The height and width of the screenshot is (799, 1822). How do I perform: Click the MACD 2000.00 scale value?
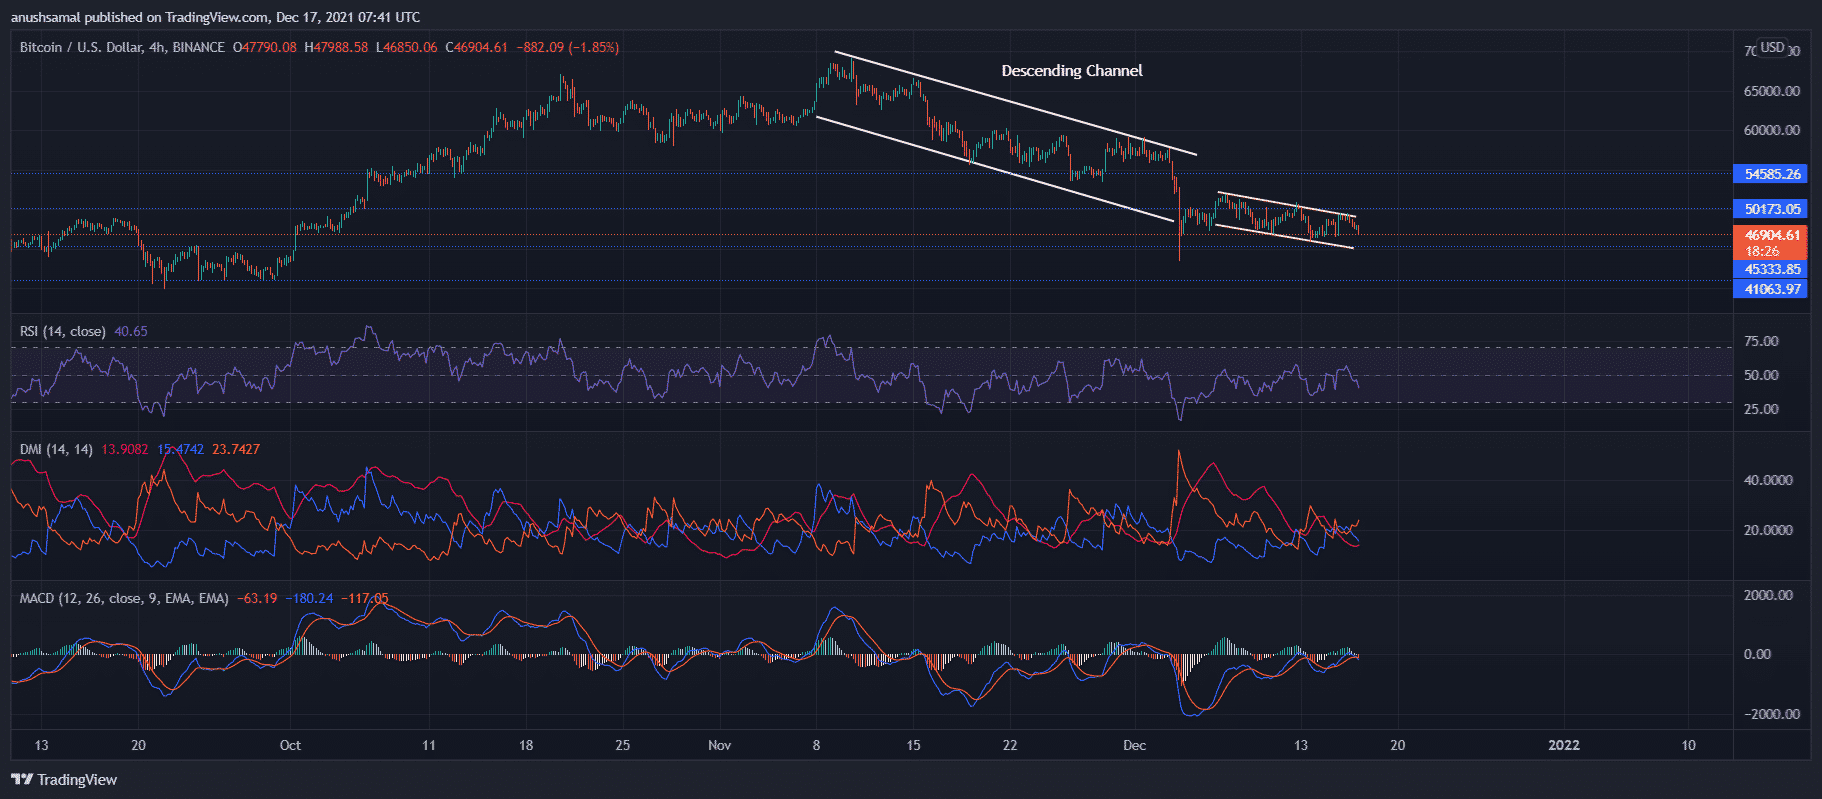click(1771, 595)
